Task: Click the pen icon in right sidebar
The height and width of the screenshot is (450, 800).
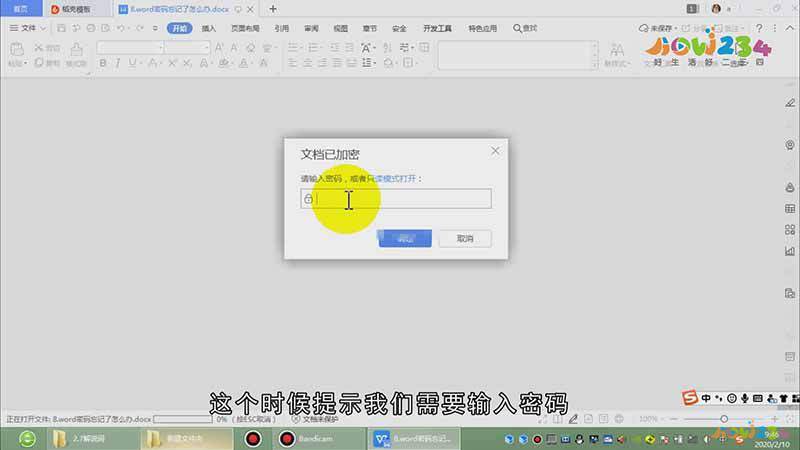Action: pos(790,103)
